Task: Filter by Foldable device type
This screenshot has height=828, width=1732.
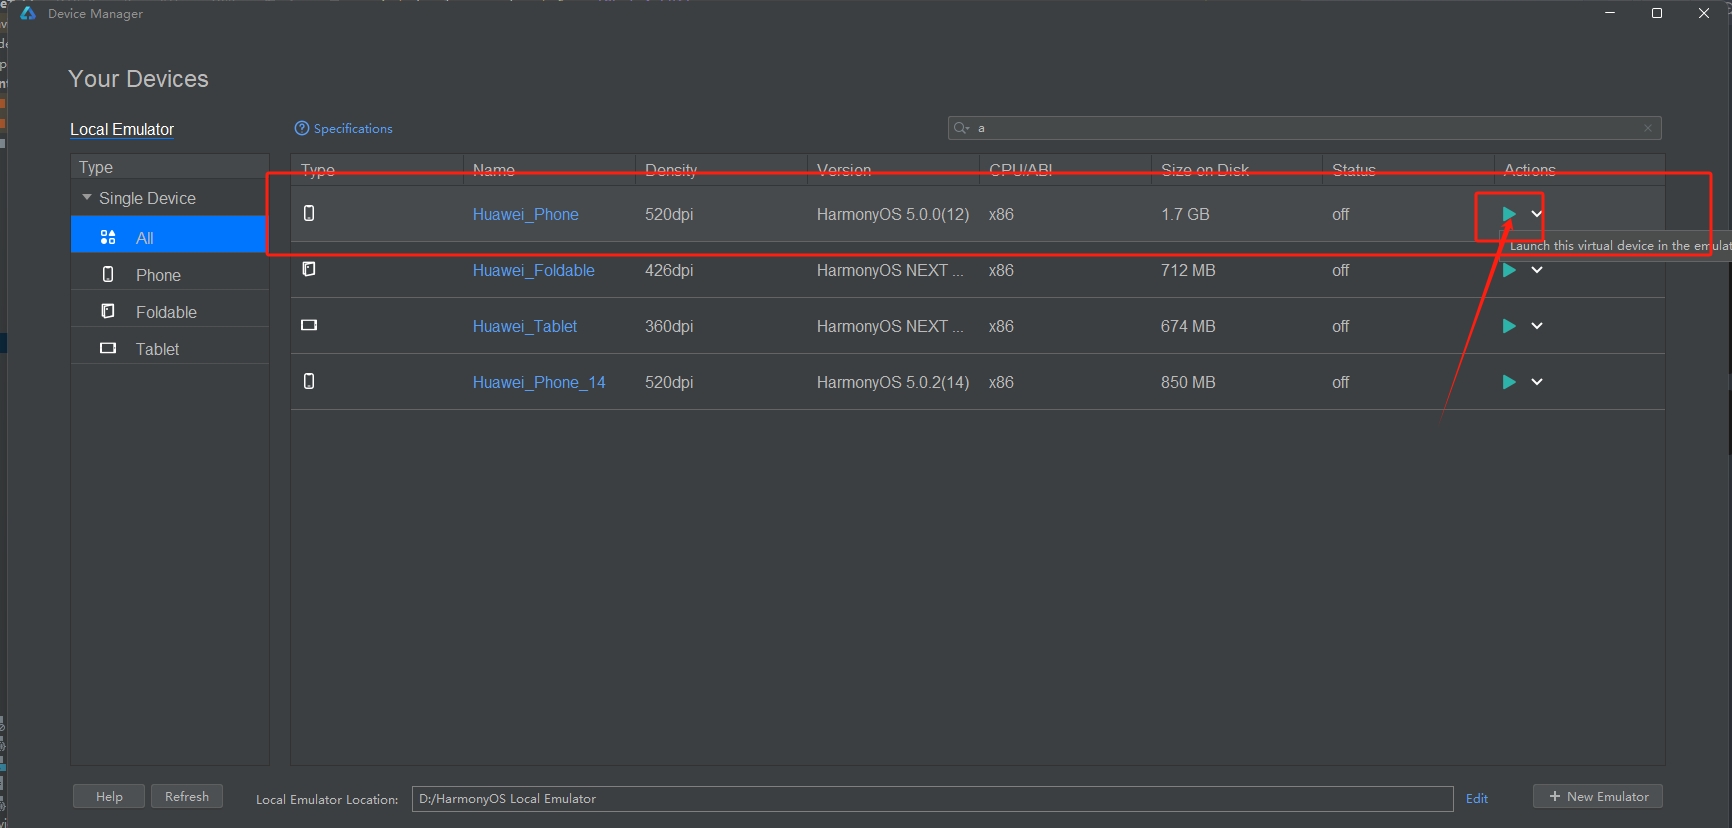Action: click(x=166, y=312)
